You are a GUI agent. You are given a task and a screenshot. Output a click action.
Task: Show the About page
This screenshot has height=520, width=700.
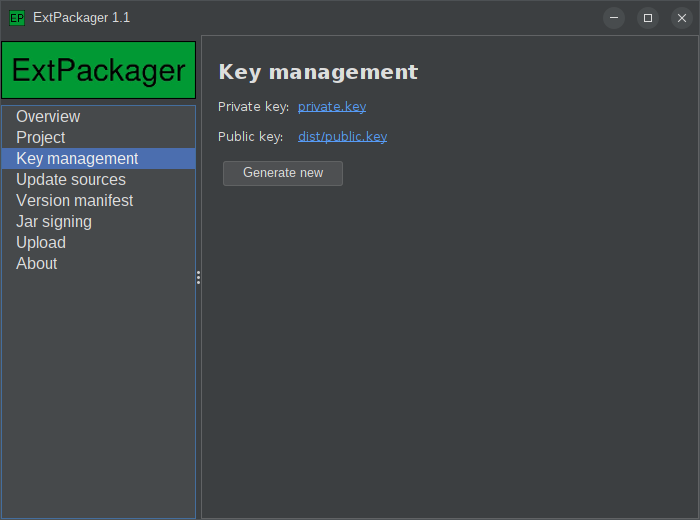point(98,263)
